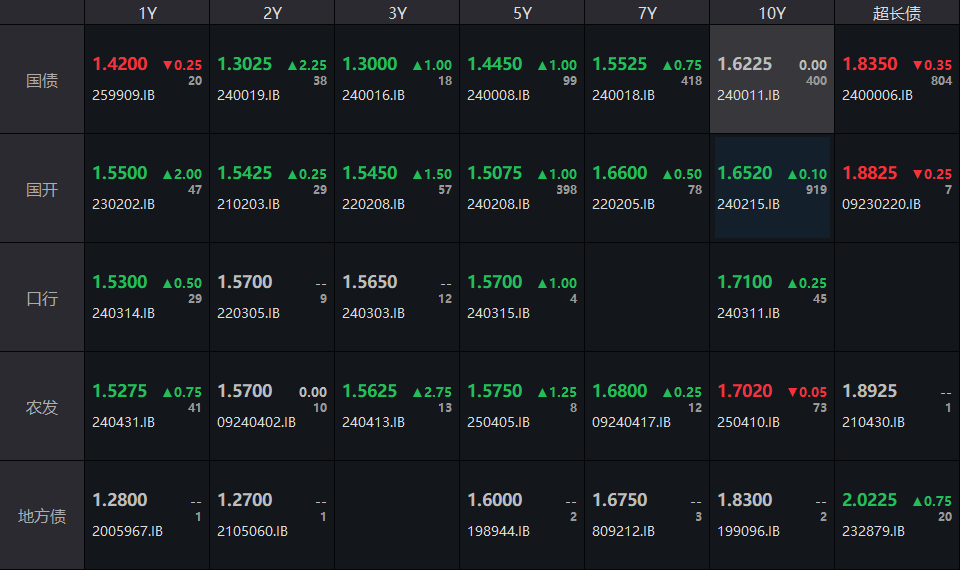This screenshot has height=570, width=960.
Task: Select the 1.2800 yield in 地方债 row
Action: point(120,500)
